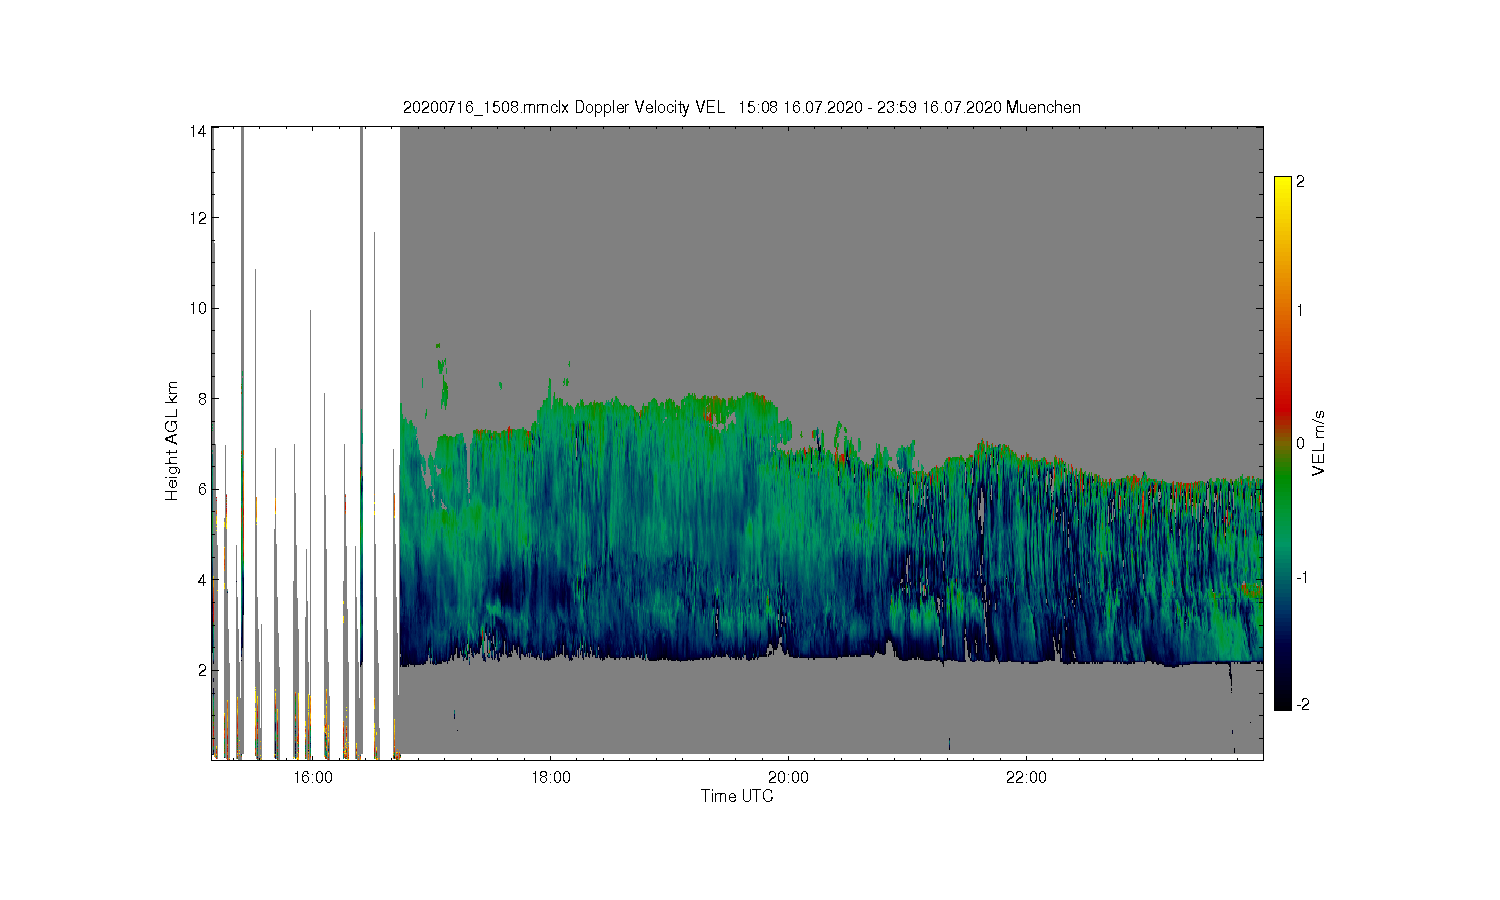Click the plot title text
This screenshot has height=900, width=1500.
click(741, 107)
